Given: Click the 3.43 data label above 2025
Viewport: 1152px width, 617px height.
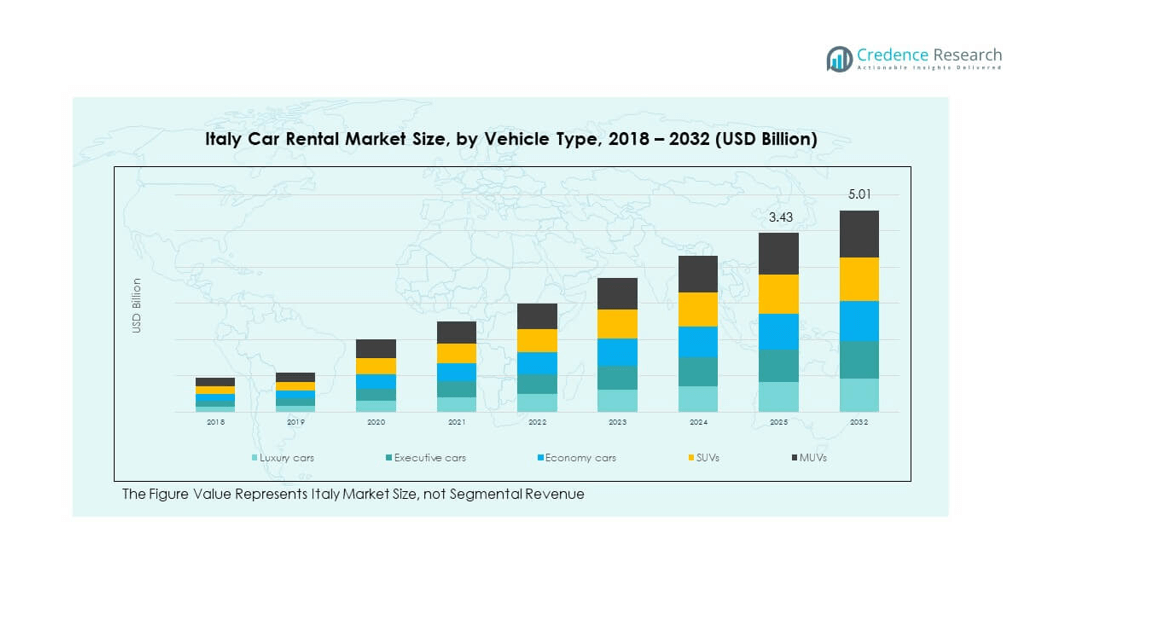Looking at the screenshot, I should (779, 217).
